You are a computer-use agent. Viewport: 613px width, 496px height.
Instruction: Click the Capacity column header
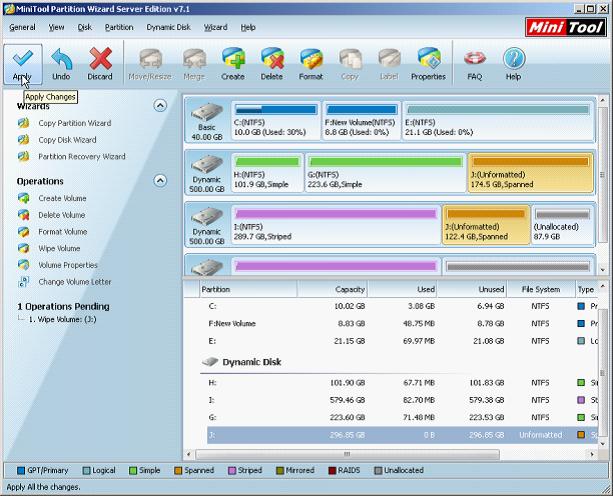click(x=332, y=290)
